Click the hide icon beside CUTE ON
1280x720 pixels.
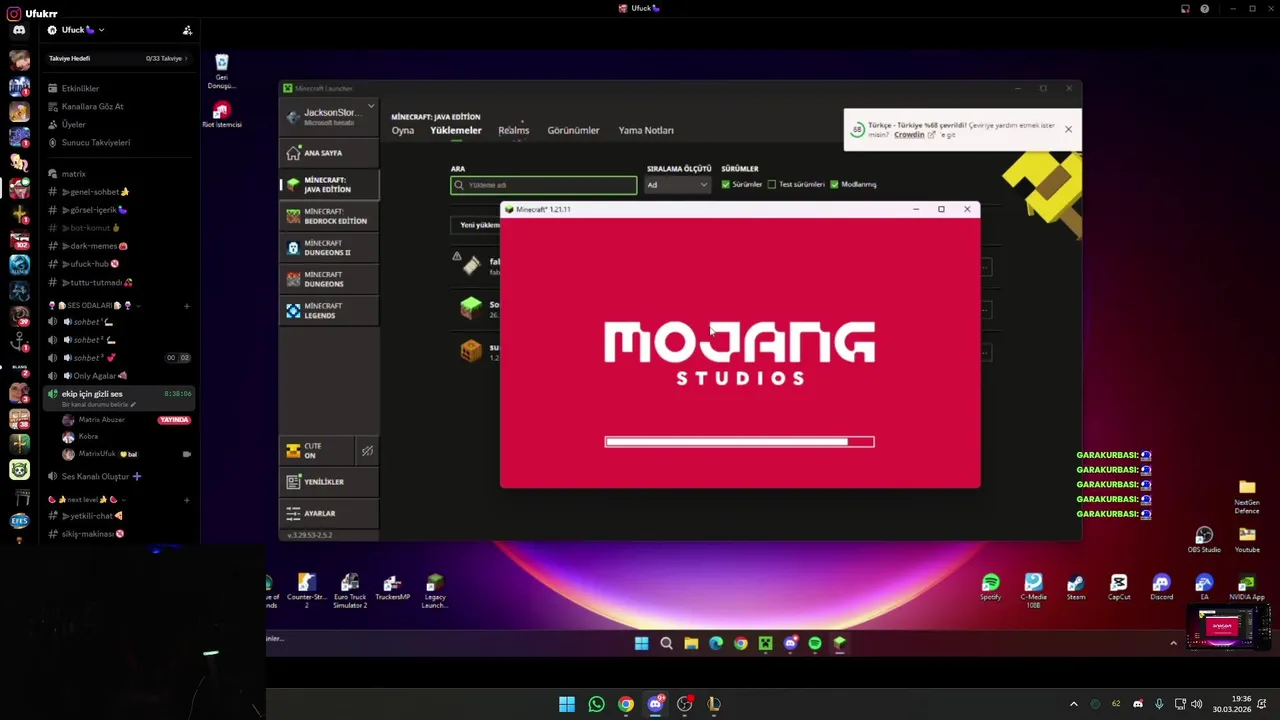(367, 451)
